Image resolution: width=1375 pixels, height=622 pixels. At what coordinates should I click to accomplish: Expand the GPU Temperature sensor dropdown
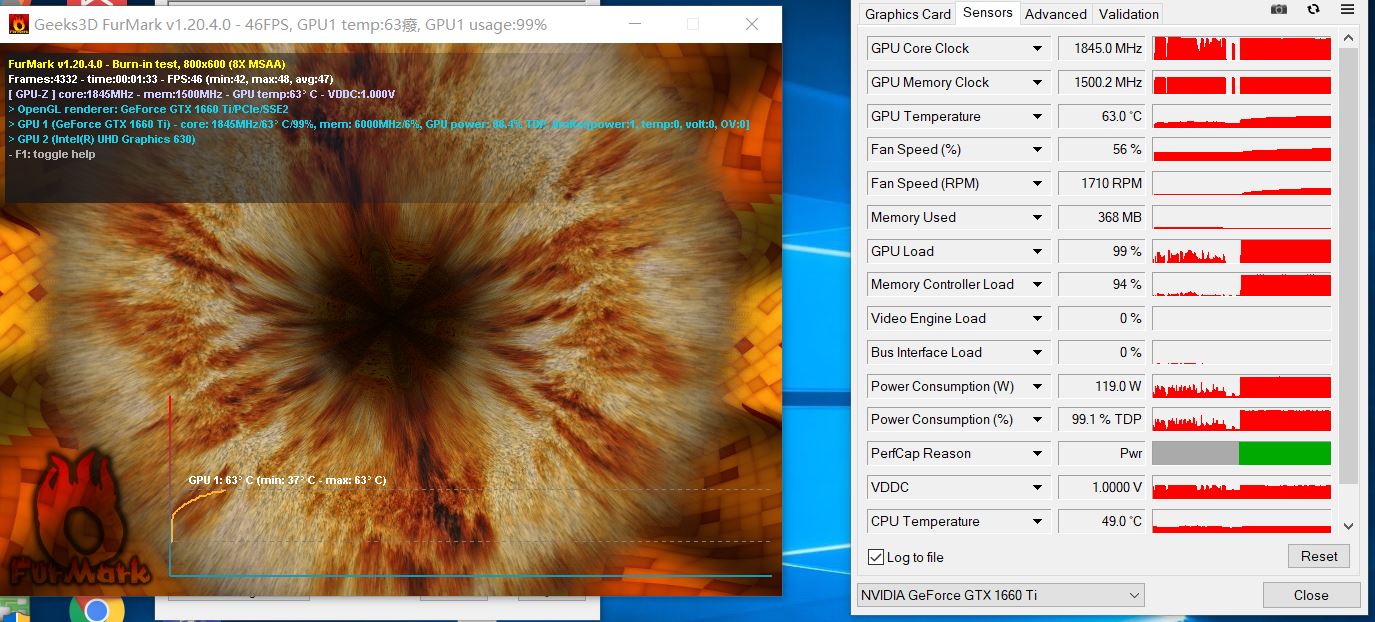coord(1038,116)
